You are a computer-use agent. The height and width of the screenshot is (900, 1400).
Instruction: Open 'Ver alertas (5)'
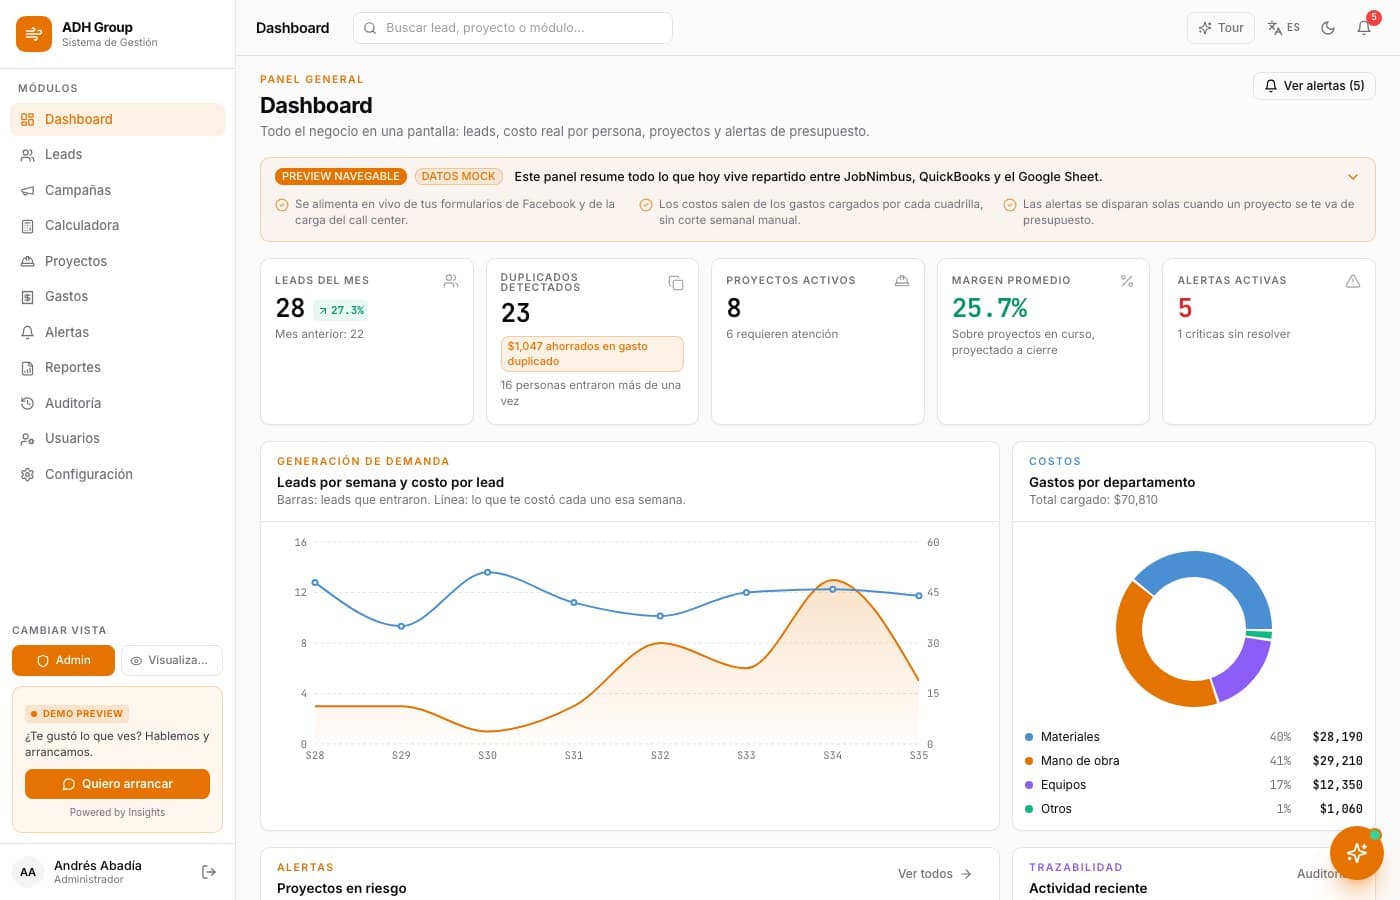(1314, 86)
